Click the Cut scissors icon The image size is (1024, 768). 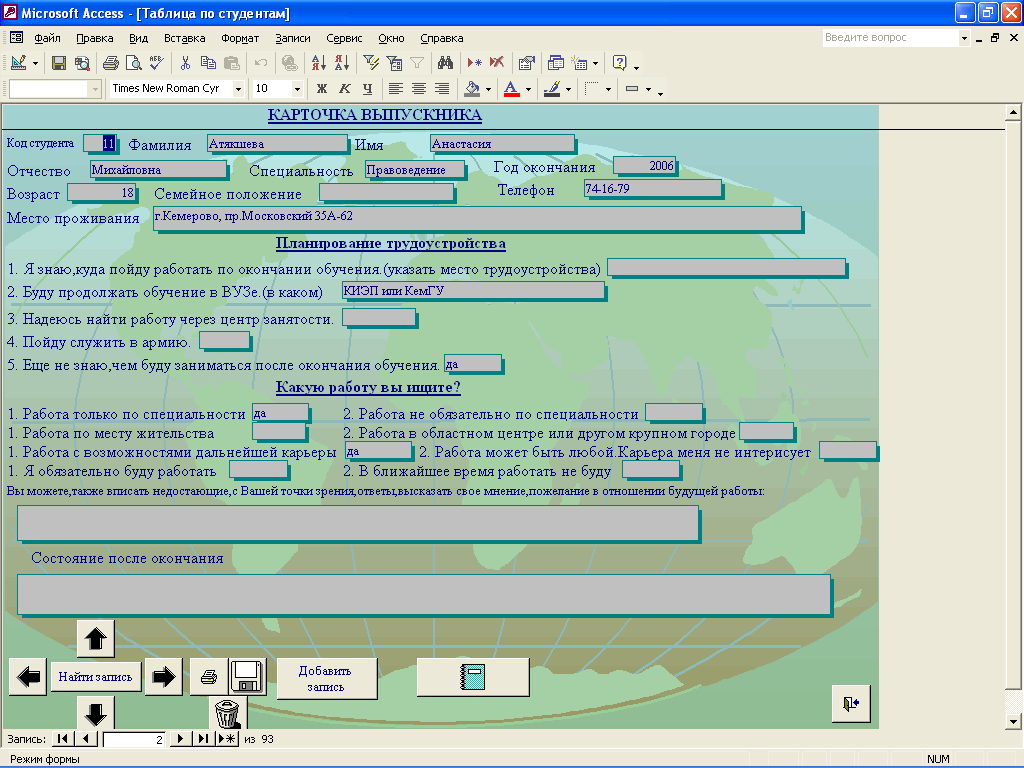[x=185, y=63]
